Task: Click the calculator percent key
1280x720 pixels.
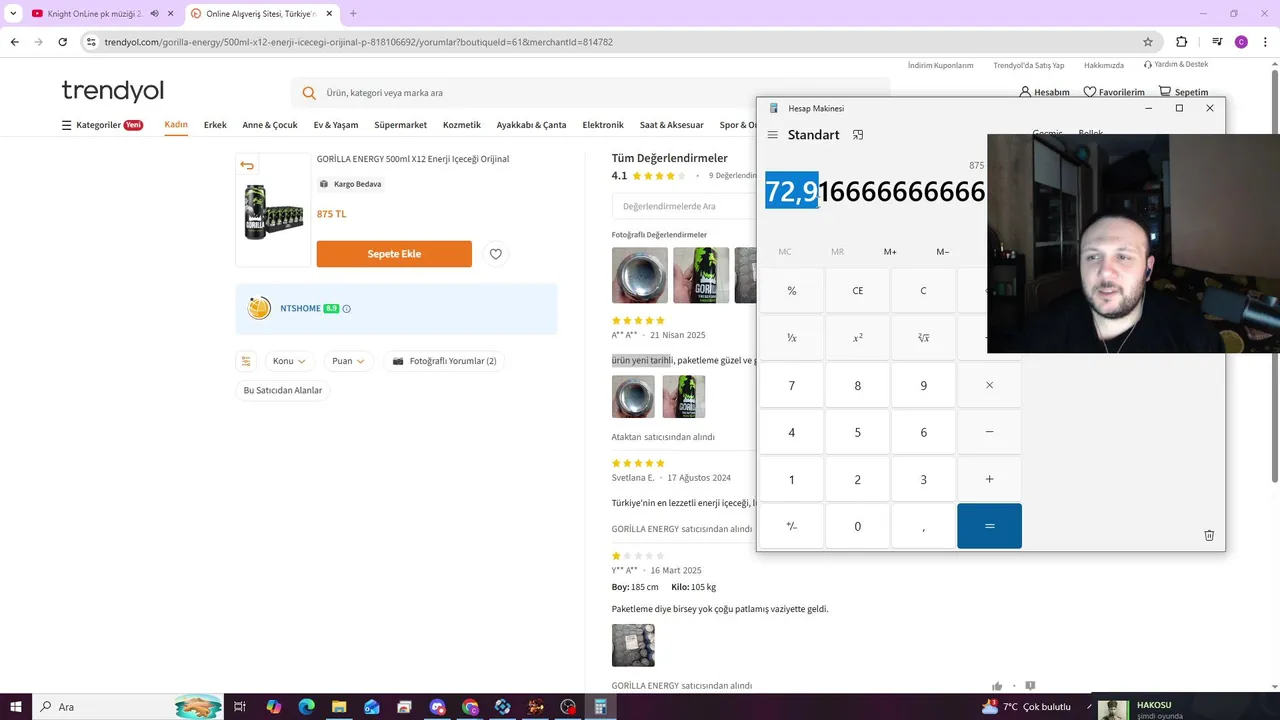Action: (792, 291)
